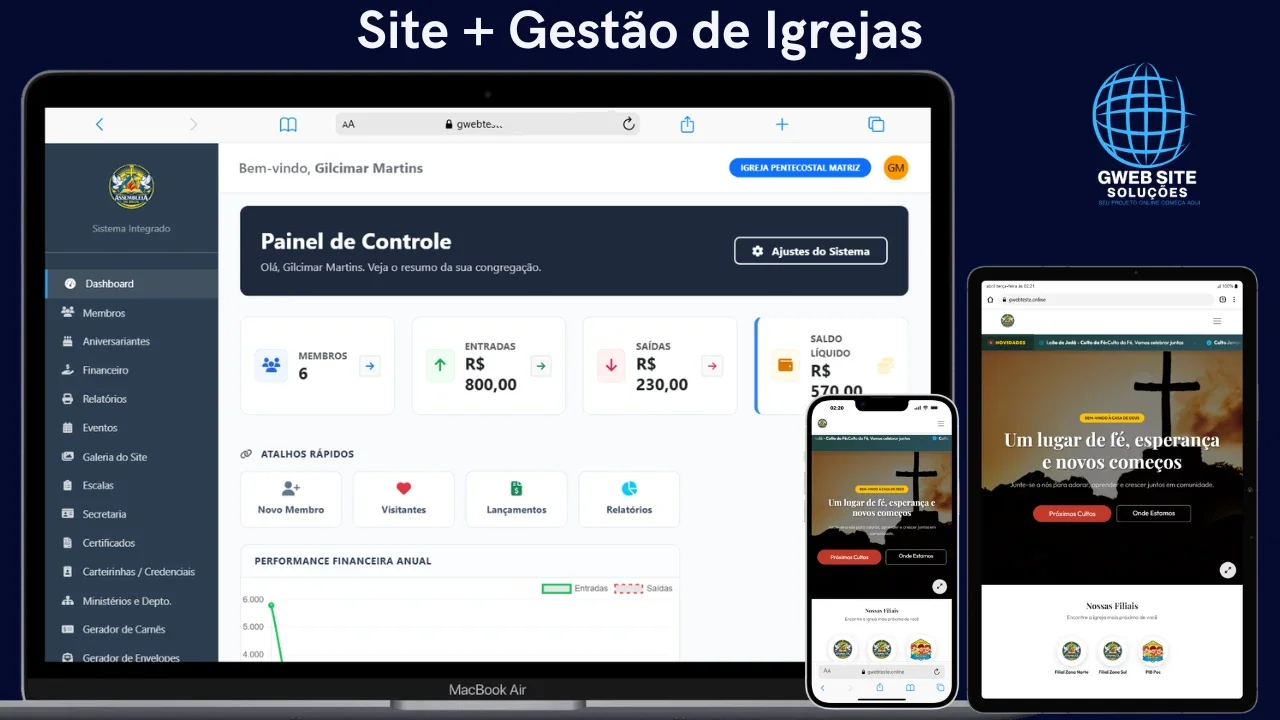Click Onde Estamos button on the phone
Viewport: 1280px width, 720px height.
915,557
